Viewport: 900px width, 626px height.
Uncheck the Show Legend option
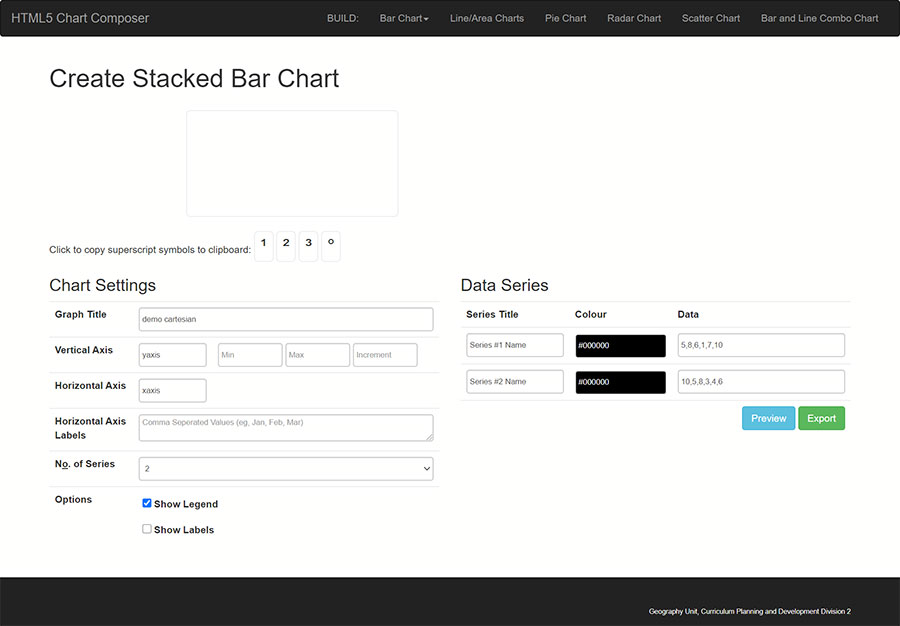[x=147, y=504]
